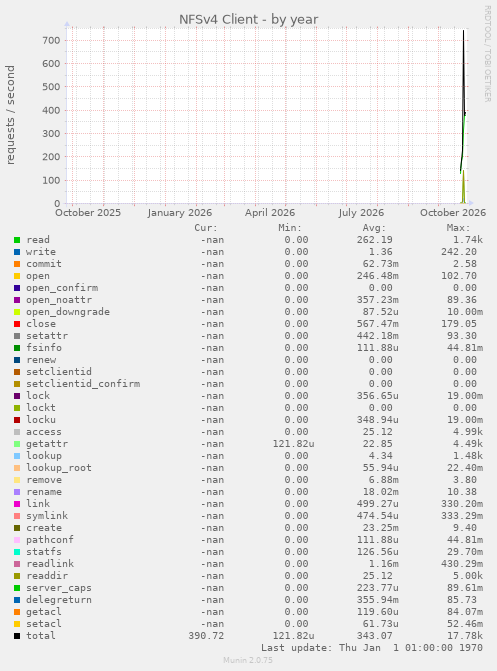Click the 'pathconf' legend label
The image size is (497, 671).
click(50, 540)
